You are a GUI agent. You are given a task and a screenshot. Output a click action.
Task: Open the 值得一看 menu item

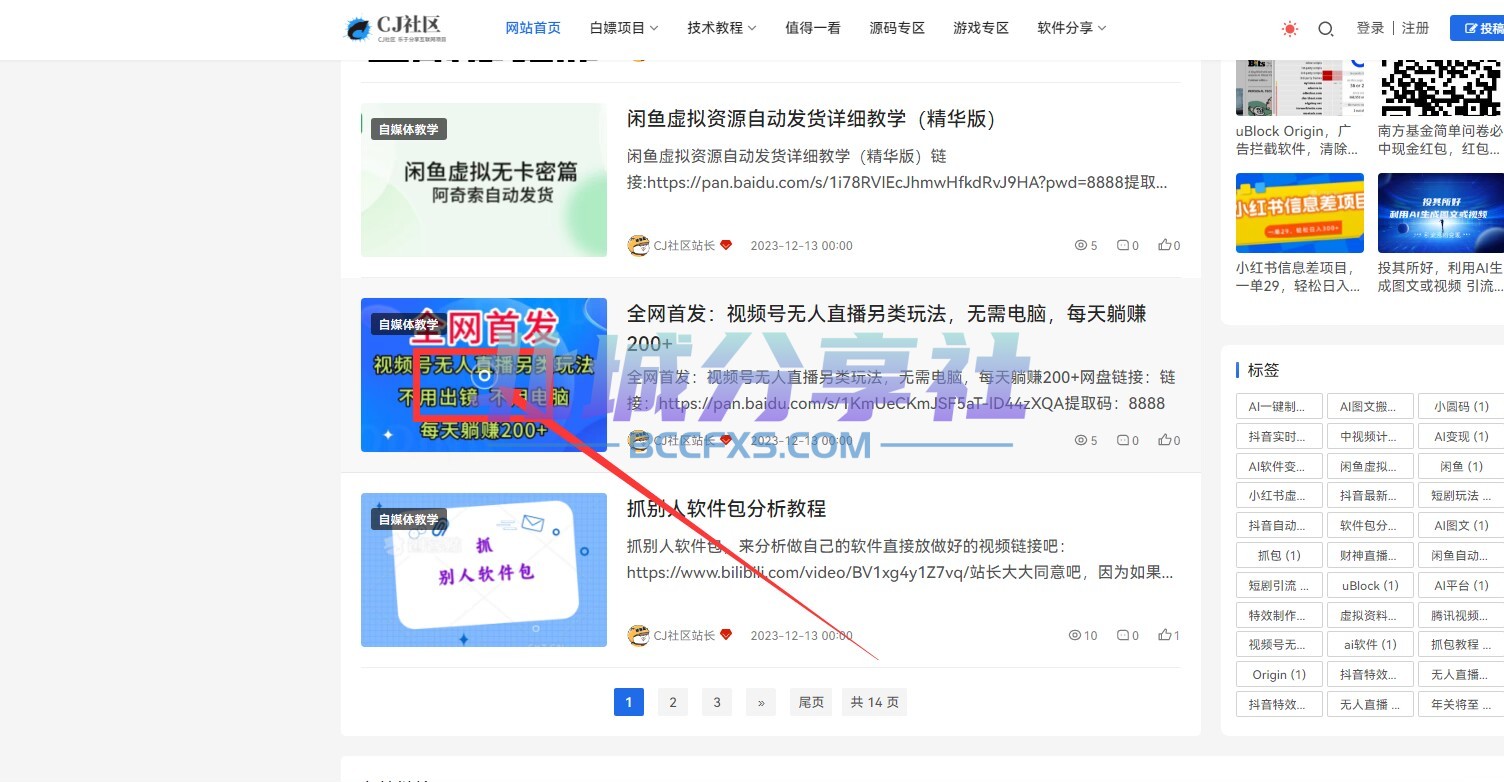pyautogui.click(x=813, y=28)
